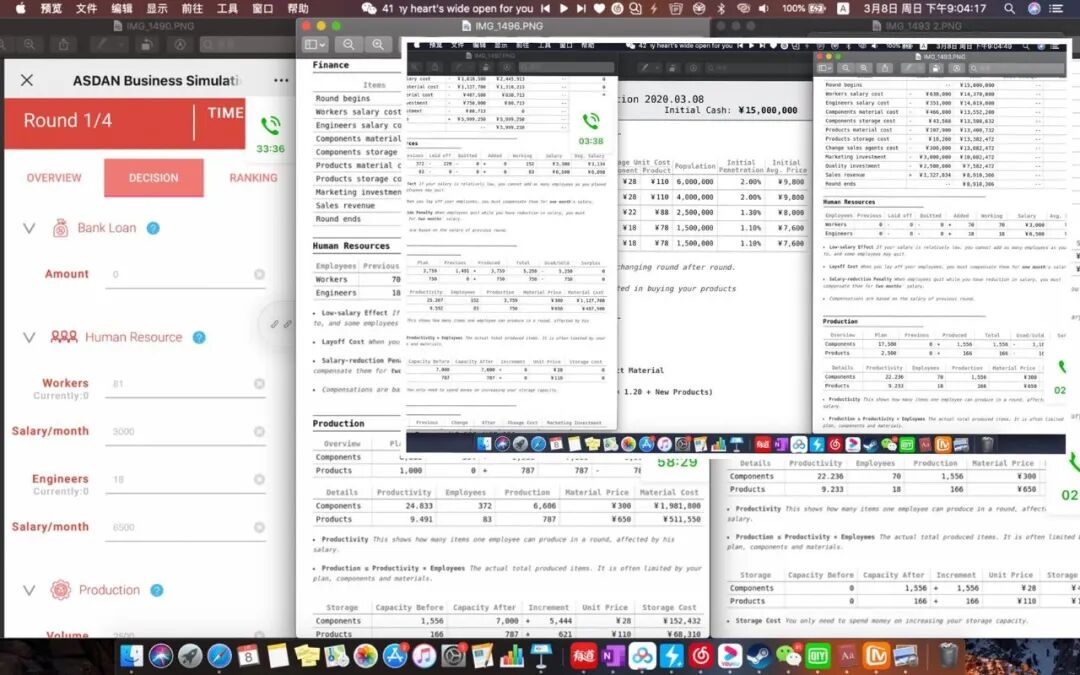Open the three-dot more menu in ASDAN header
Image resolution: width=1080 pixels, height=675 pixels.
click(x=281, y=81)
